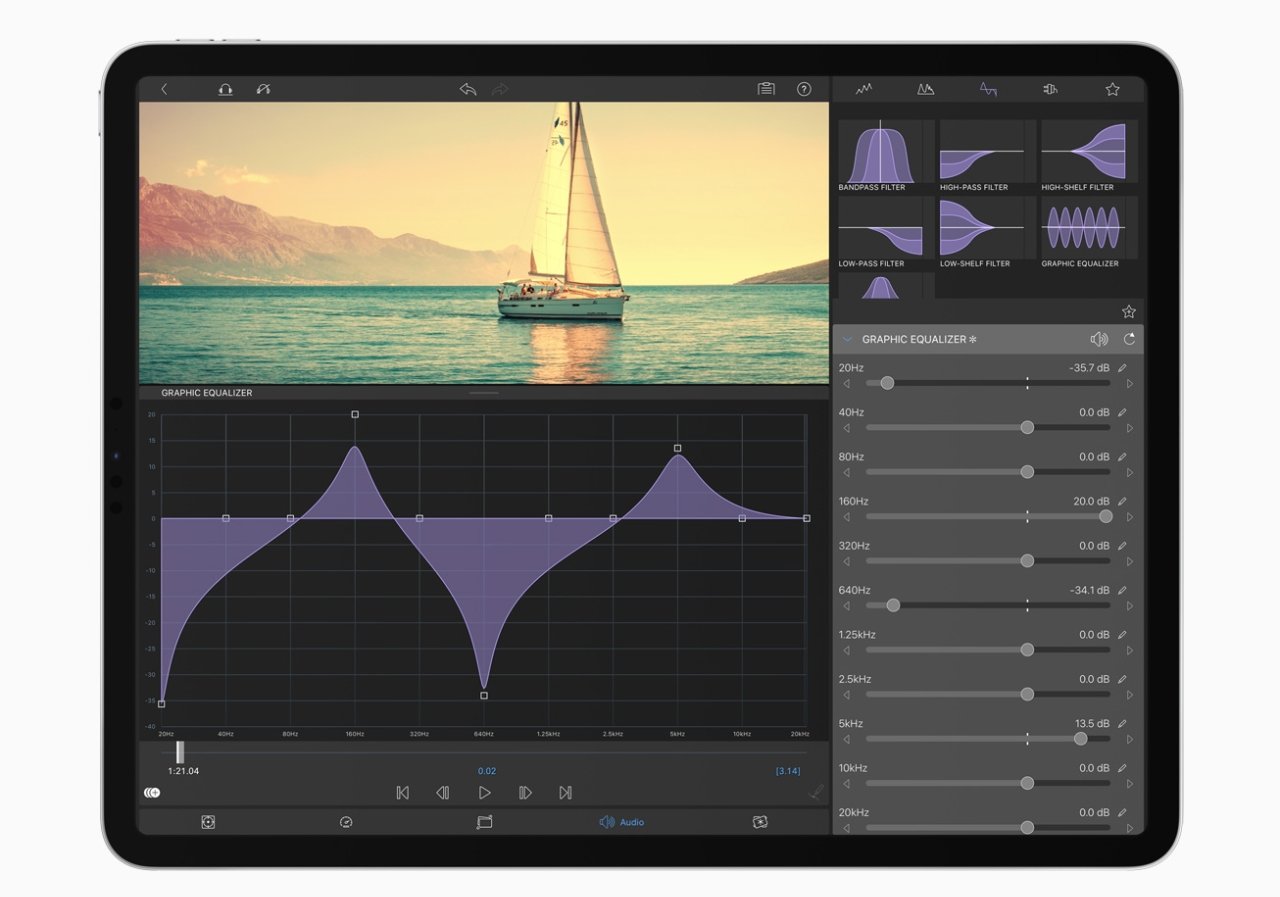Decrease 160Hz gain with left arrow
The image size is (1280, 897).
847,517
